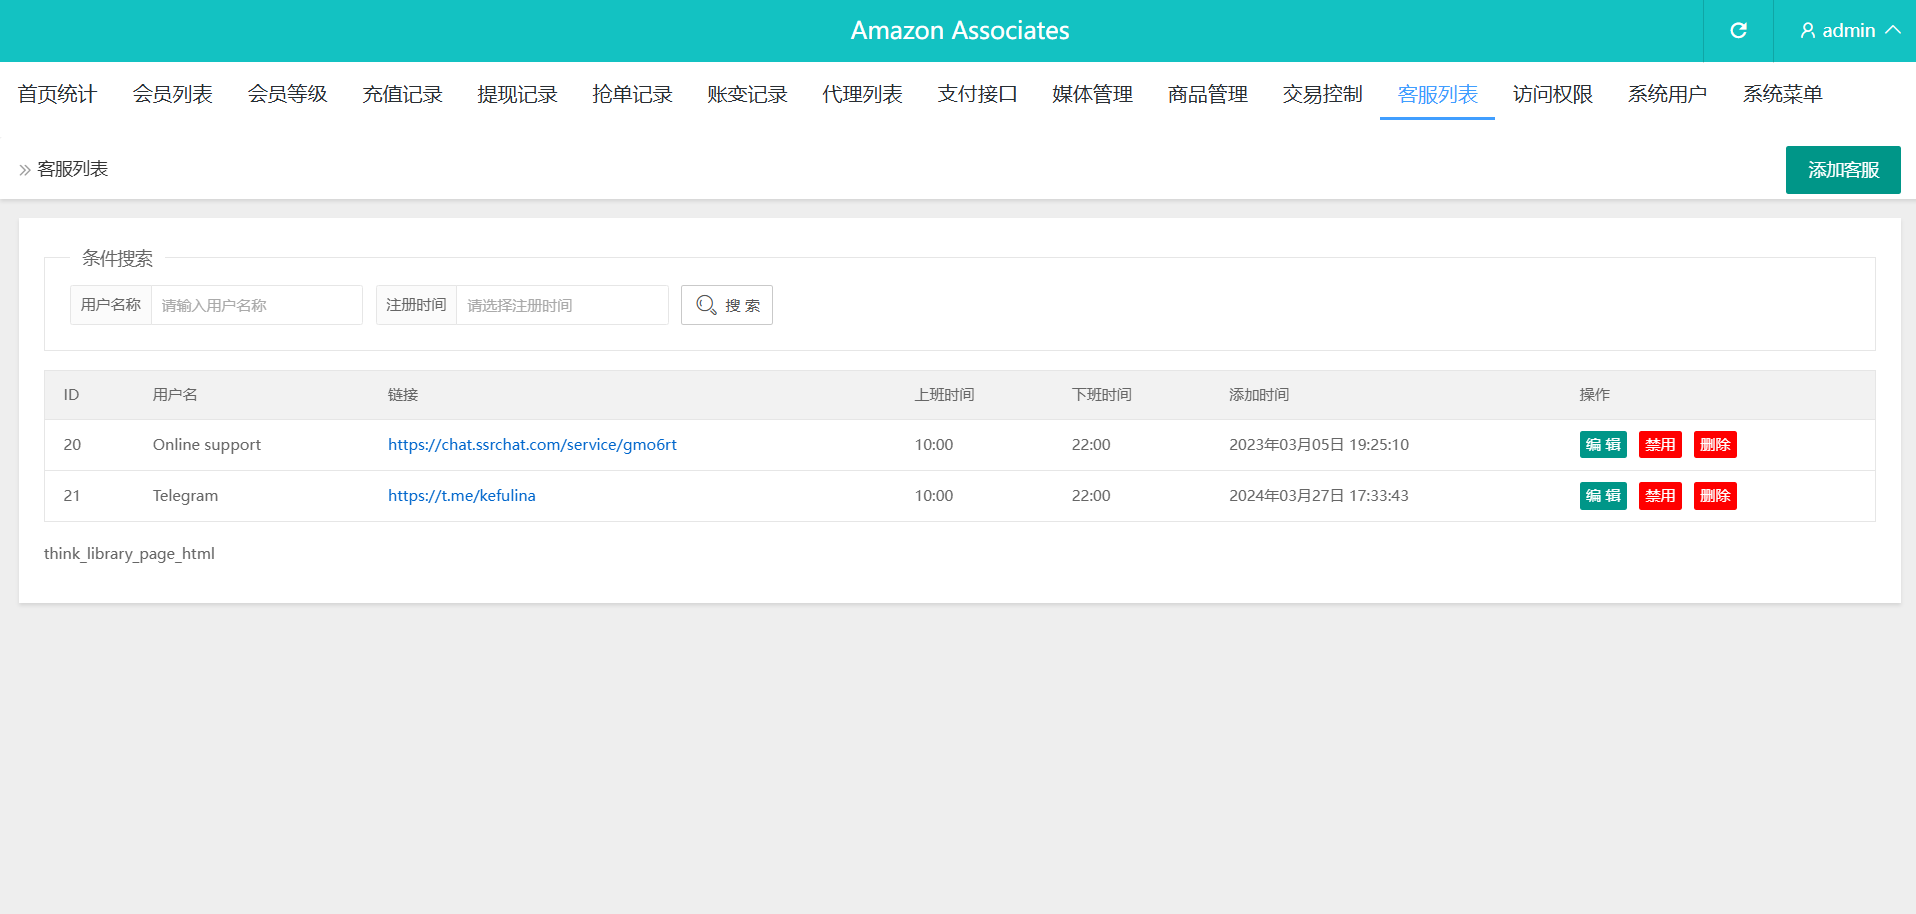This screenshot has height=914, width=1916.
Task: Open the t.me/kefulina link
Action: pos(461,496)
